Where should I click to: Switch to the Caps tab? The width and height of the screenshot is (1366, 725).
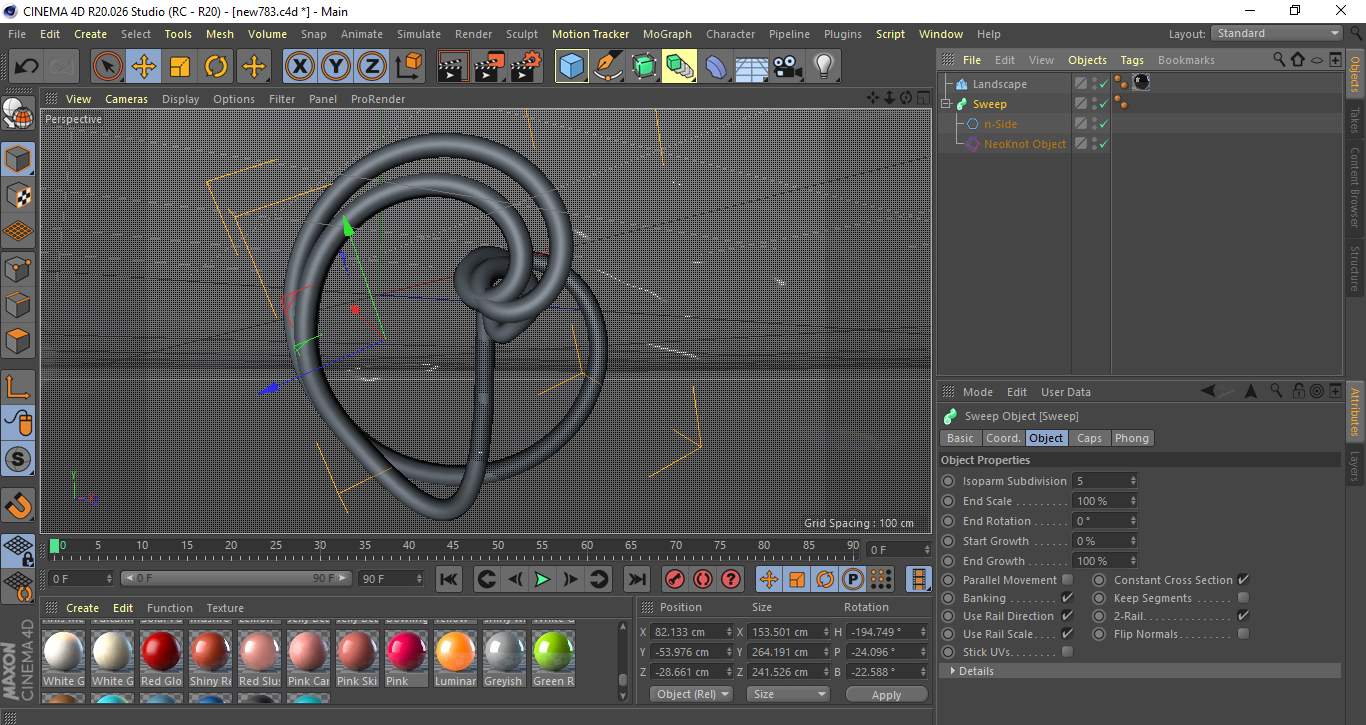(x=1089, y=438)
